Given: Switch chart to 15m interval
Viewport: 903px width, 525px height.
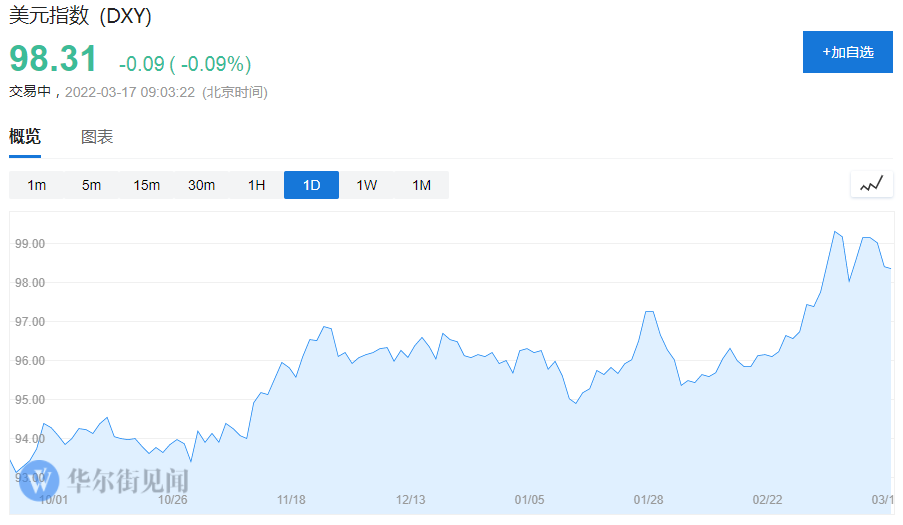Looking at the screenshot, I should coord(147,185).
